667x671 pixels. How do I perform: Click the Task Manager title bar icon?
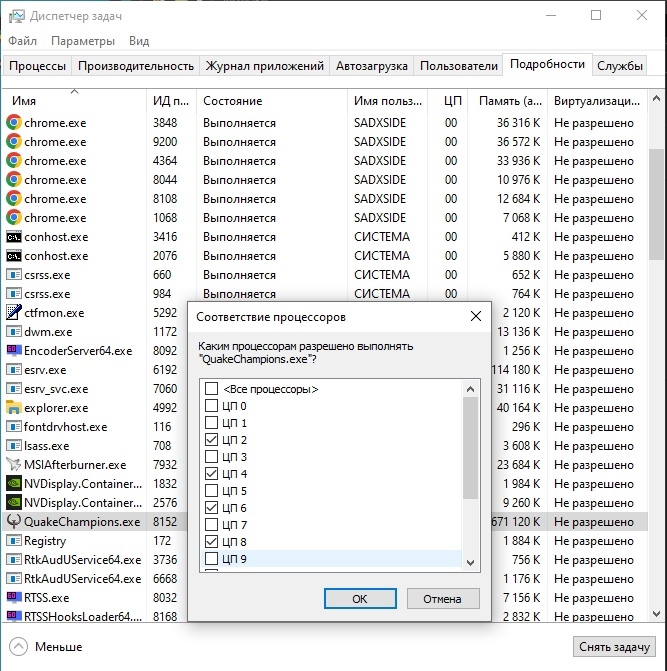pyautogui.click(x=17, y=16)
